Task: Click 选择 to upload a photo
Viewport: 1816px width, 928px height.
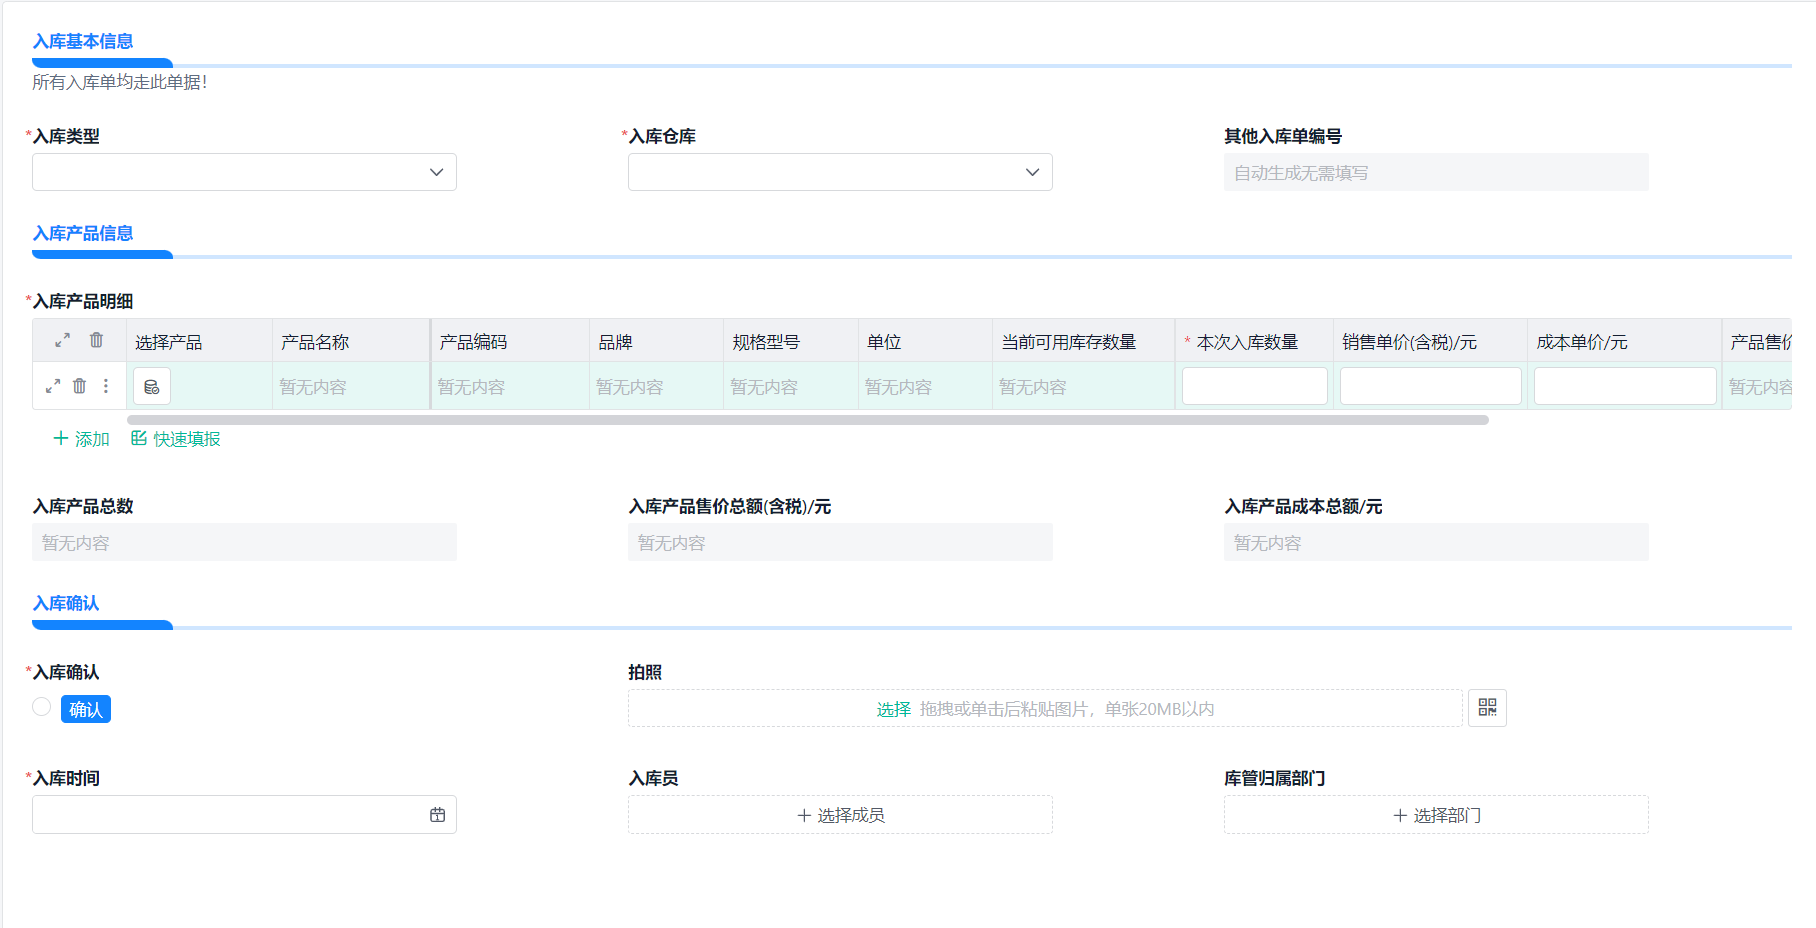Action: 894,709
